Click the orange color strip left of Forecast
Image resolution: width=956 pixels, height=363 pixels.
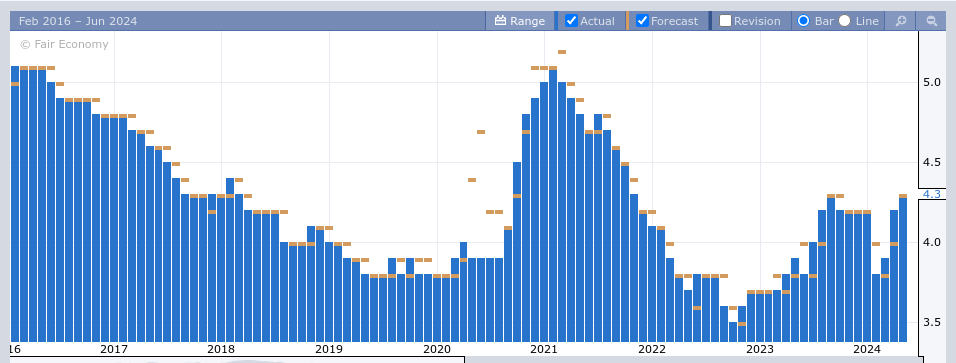627,21
